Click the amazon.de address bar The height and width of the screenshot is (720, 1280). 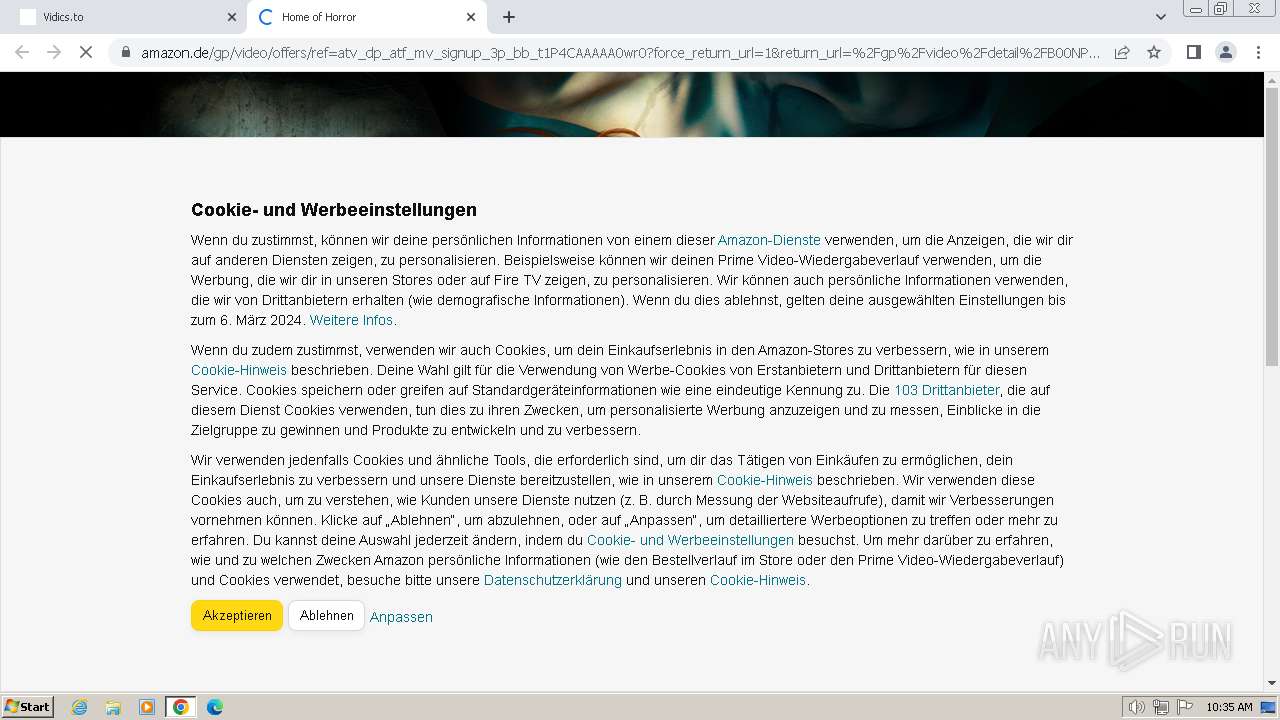620,52
